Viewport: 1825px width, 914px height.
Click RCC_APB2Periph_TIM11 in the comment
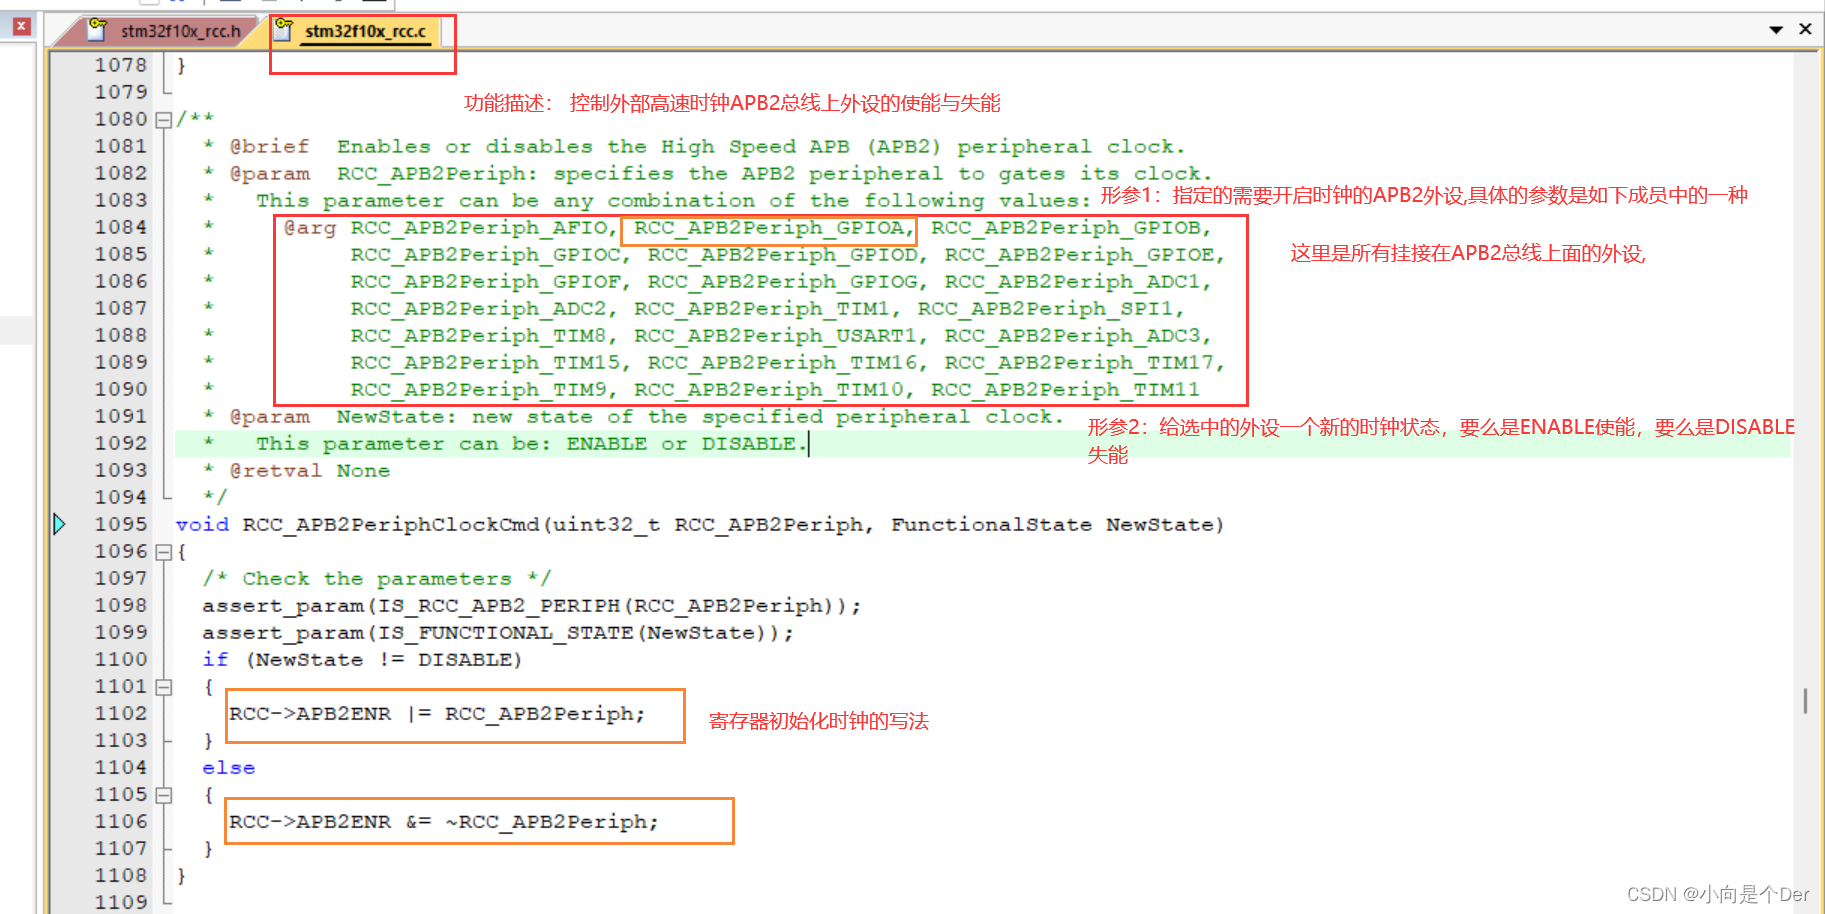1065,390
